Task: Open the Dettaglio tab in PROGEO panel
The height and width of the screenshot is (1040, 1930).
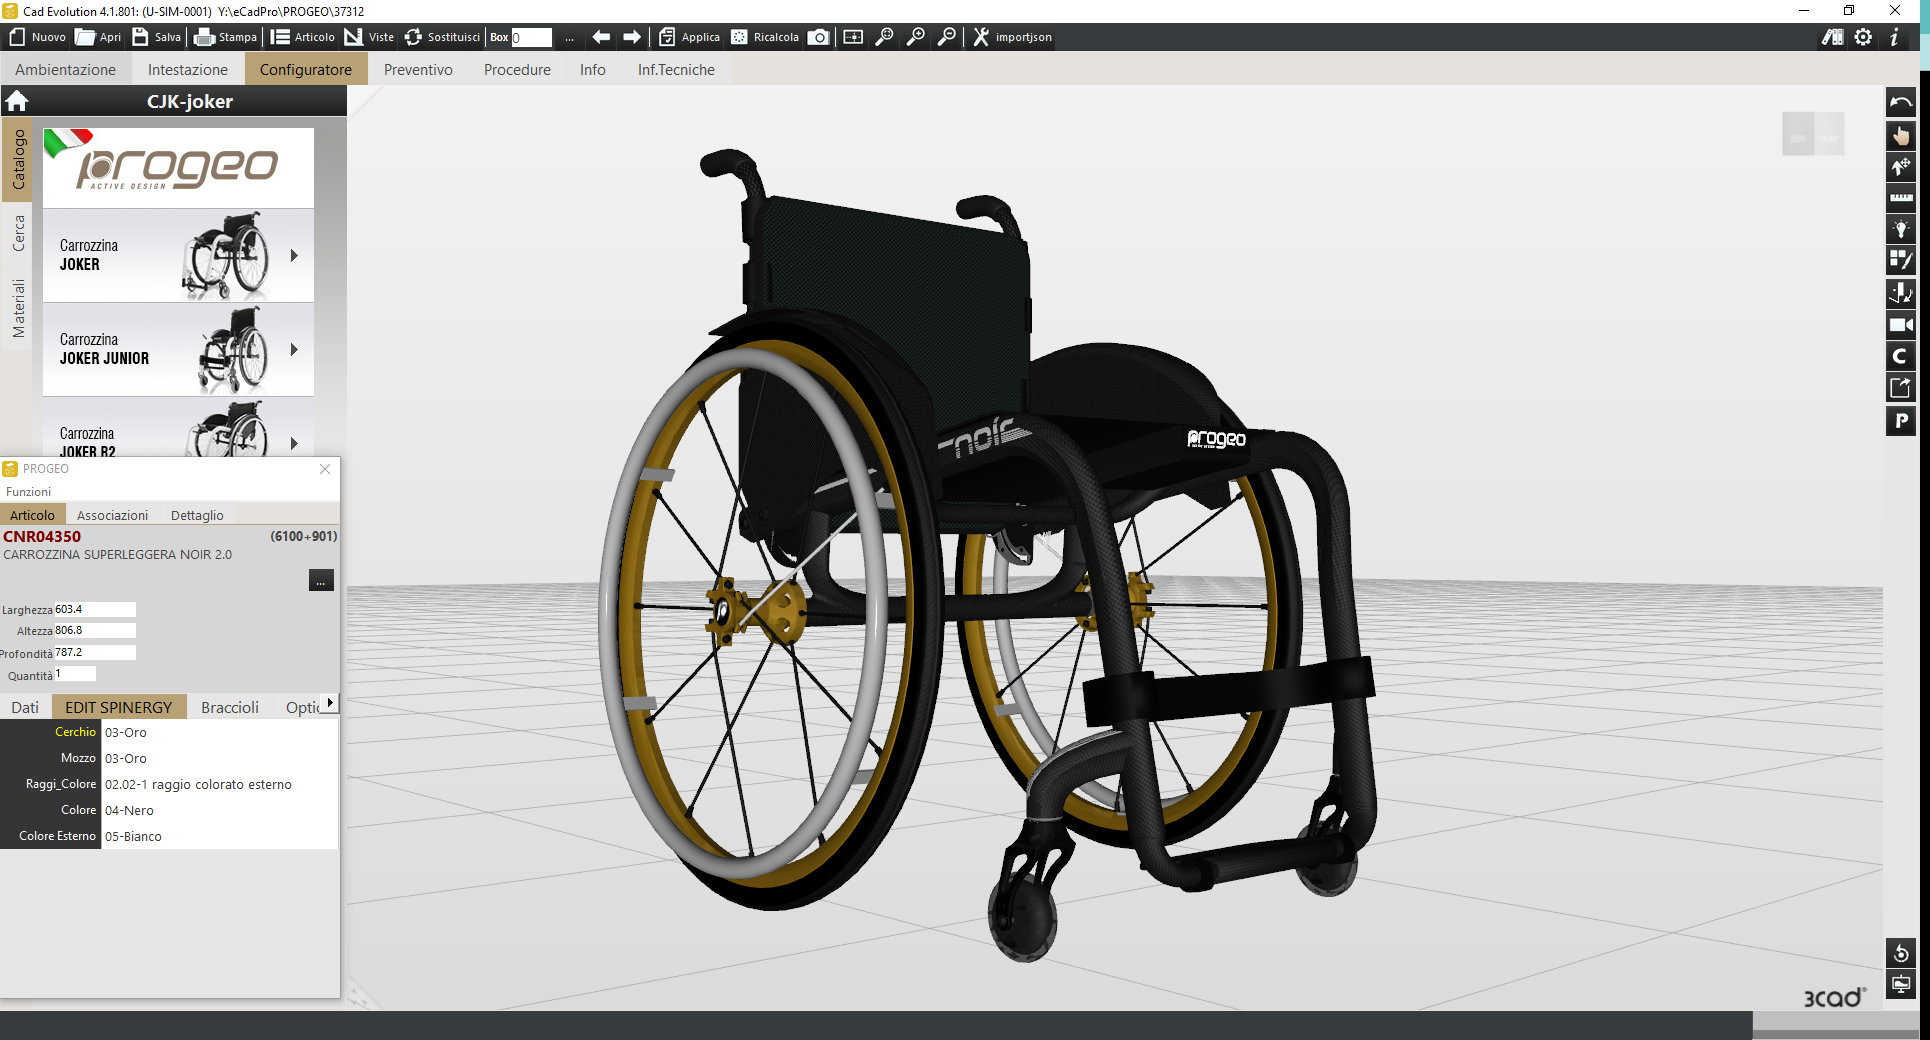Action: pos(197,515)
